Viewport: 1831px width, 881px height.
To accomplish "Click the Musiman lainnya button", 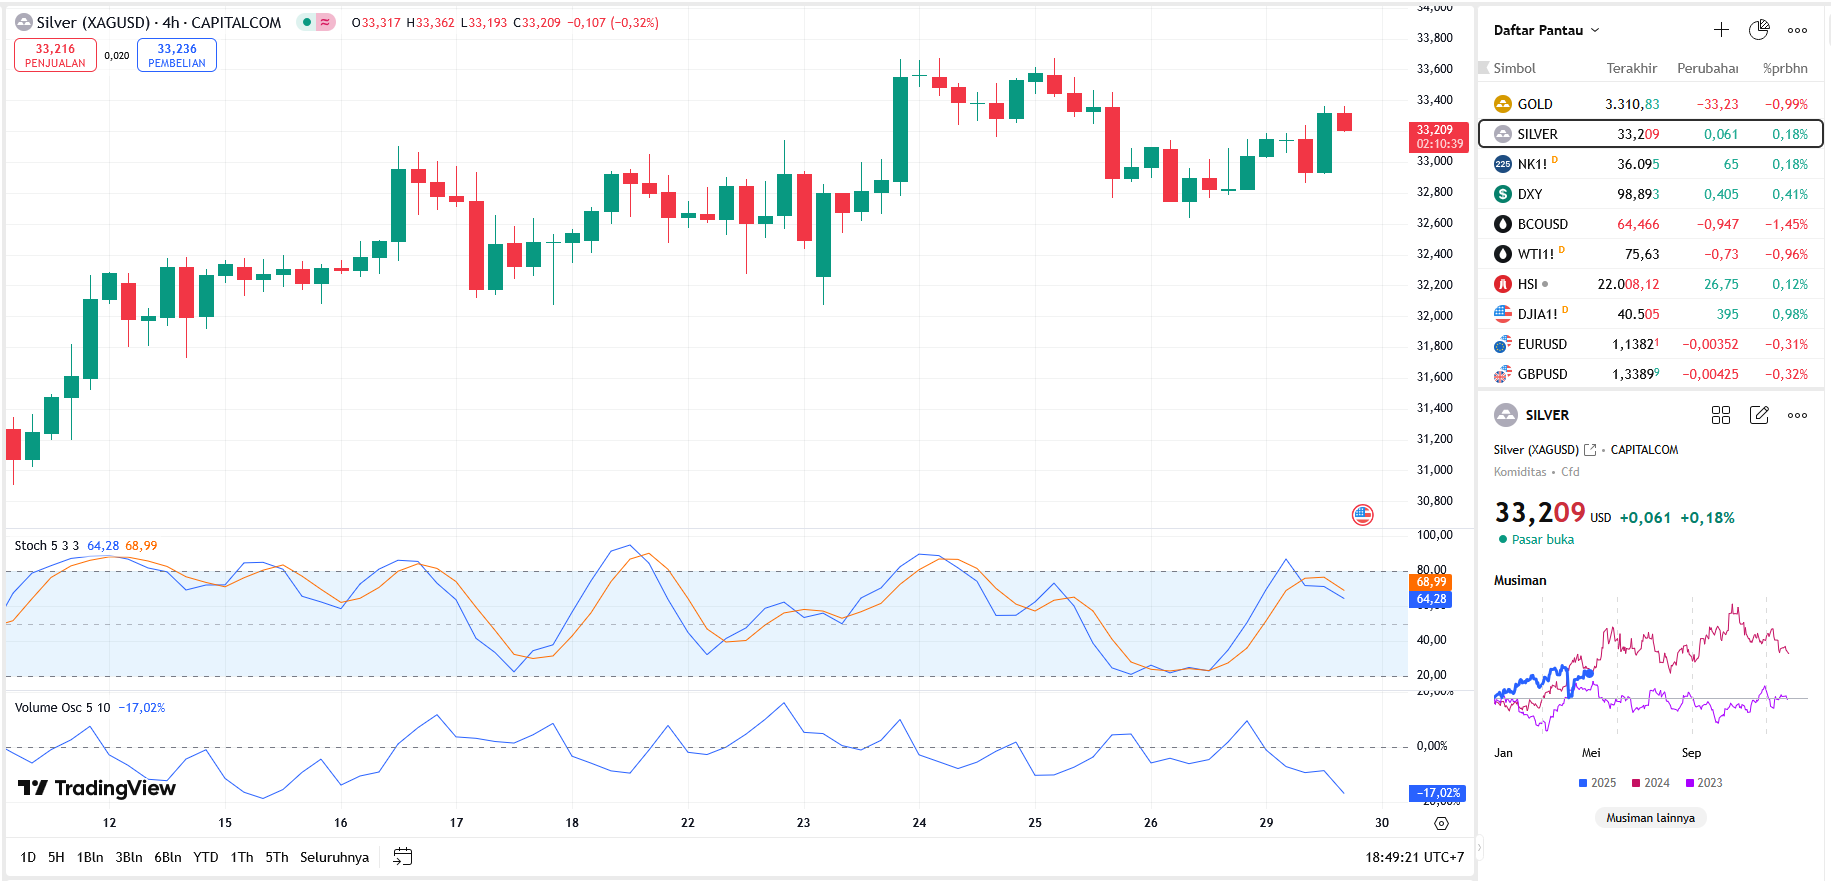I will (x=1650, y=818).
